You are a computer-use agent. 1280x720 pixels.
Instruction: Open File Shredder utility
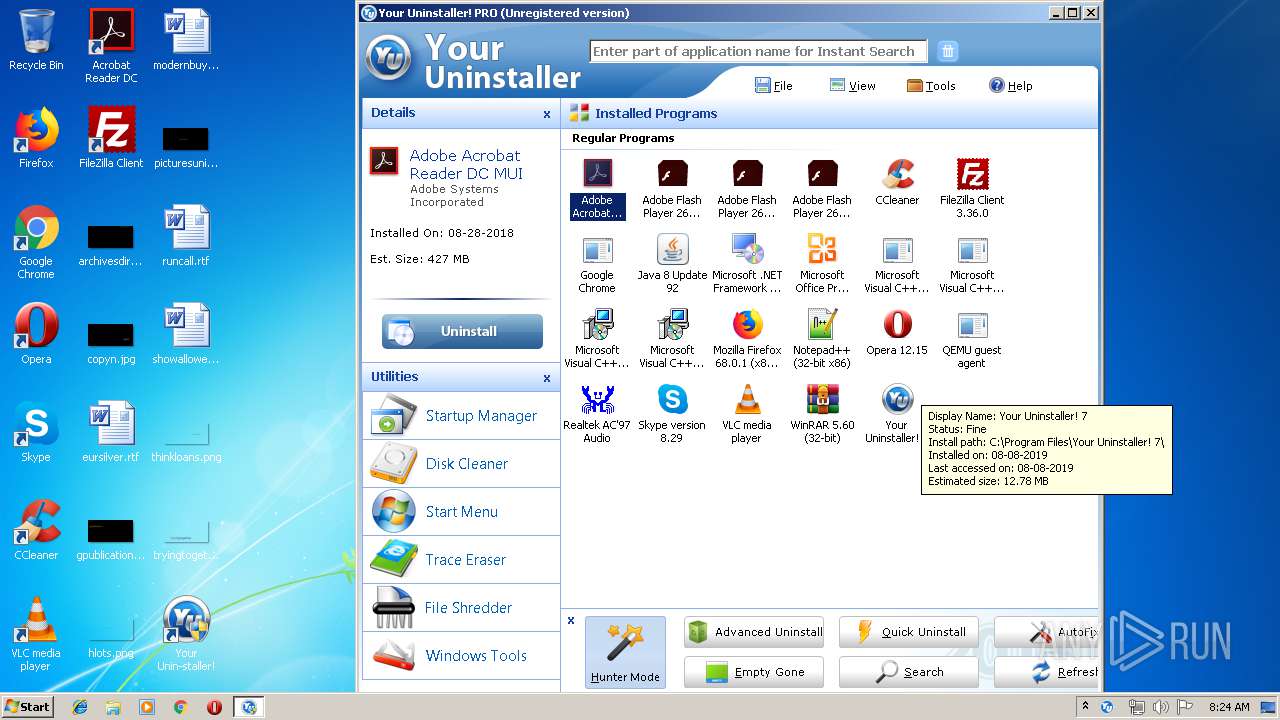point(461,608)
